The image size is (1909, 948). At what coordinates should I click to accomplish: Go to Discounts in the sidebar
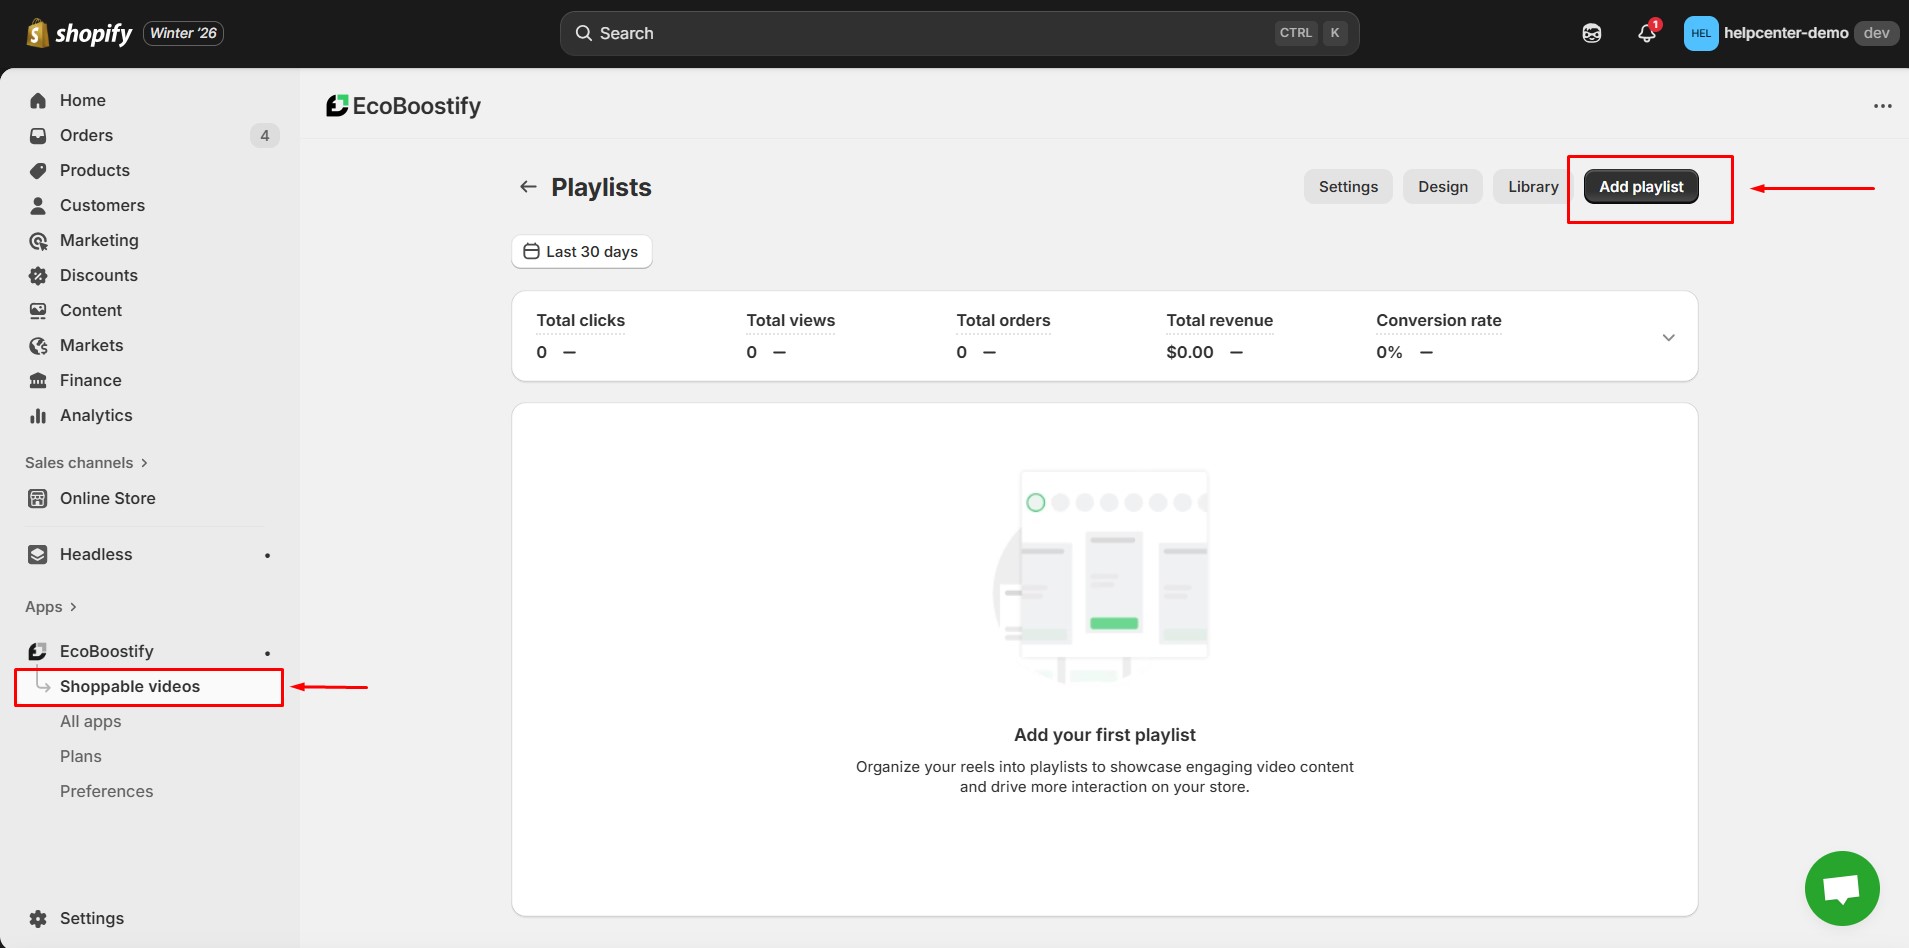98,275
